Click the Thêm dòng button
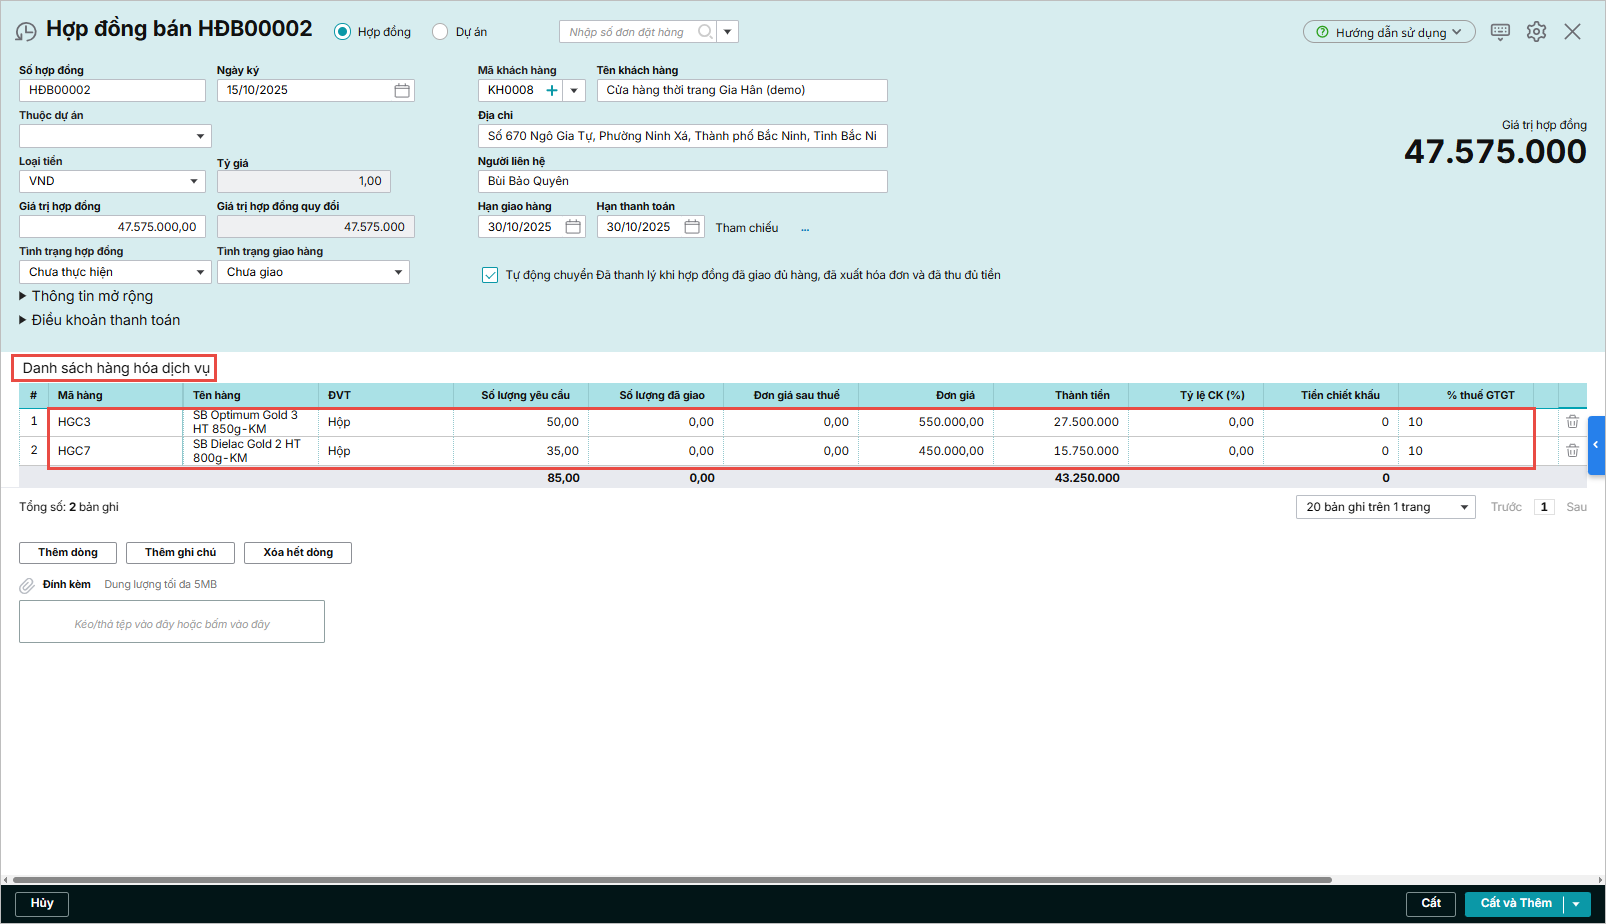Image resolution: width=1606 pixels, height=924 pixels. pos(68,553)
